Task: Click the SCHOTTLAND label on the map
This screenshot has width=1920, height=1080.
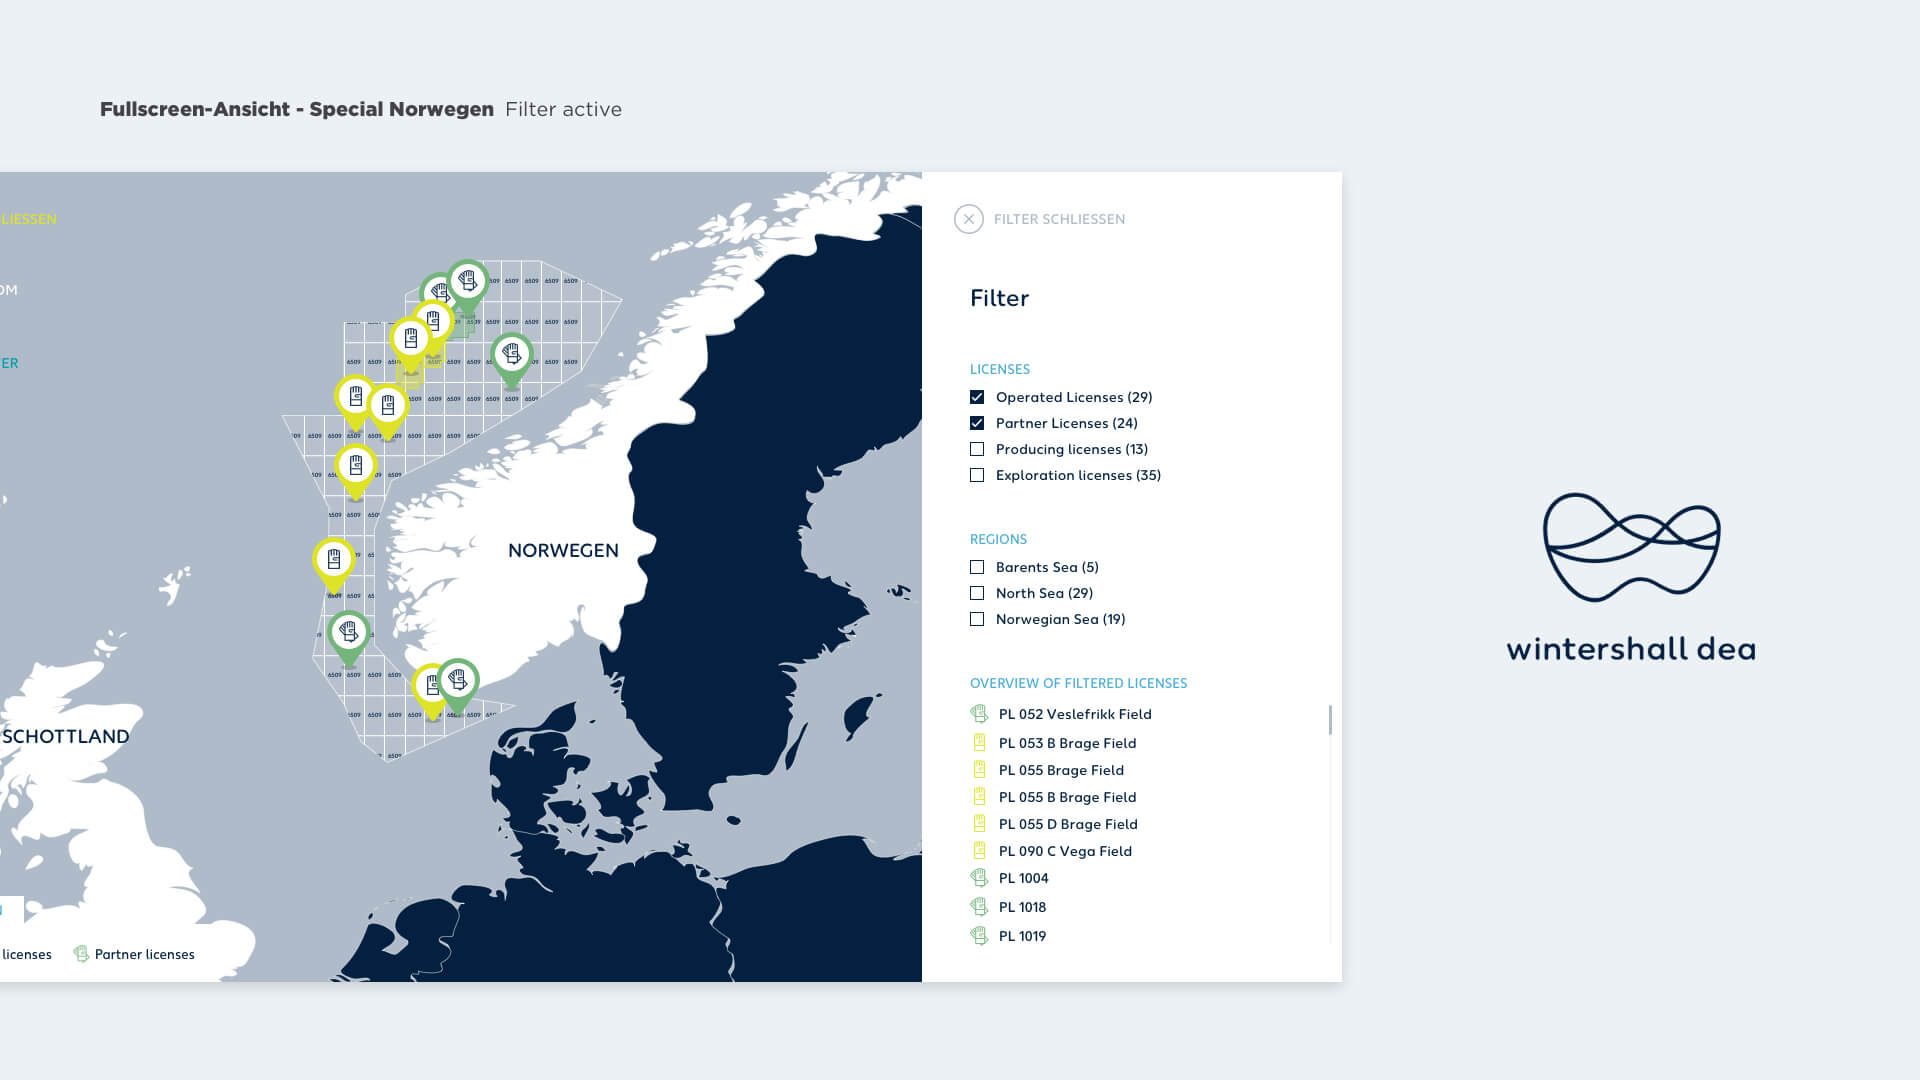Action: pos(66,736)
